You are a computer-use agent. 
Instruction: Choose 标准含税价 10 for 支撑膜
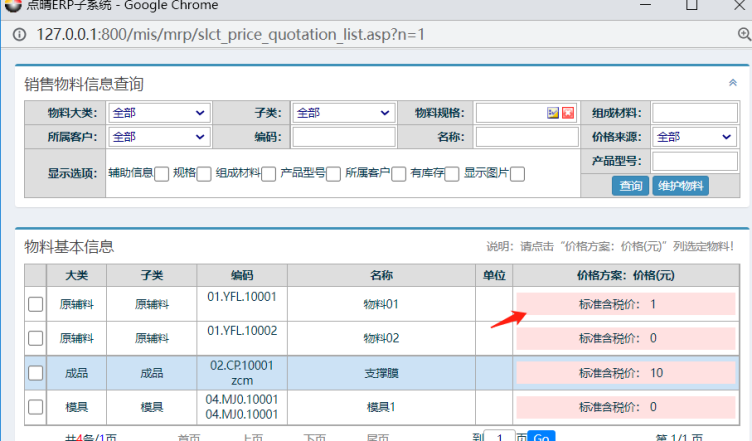[x=625, y=373]
